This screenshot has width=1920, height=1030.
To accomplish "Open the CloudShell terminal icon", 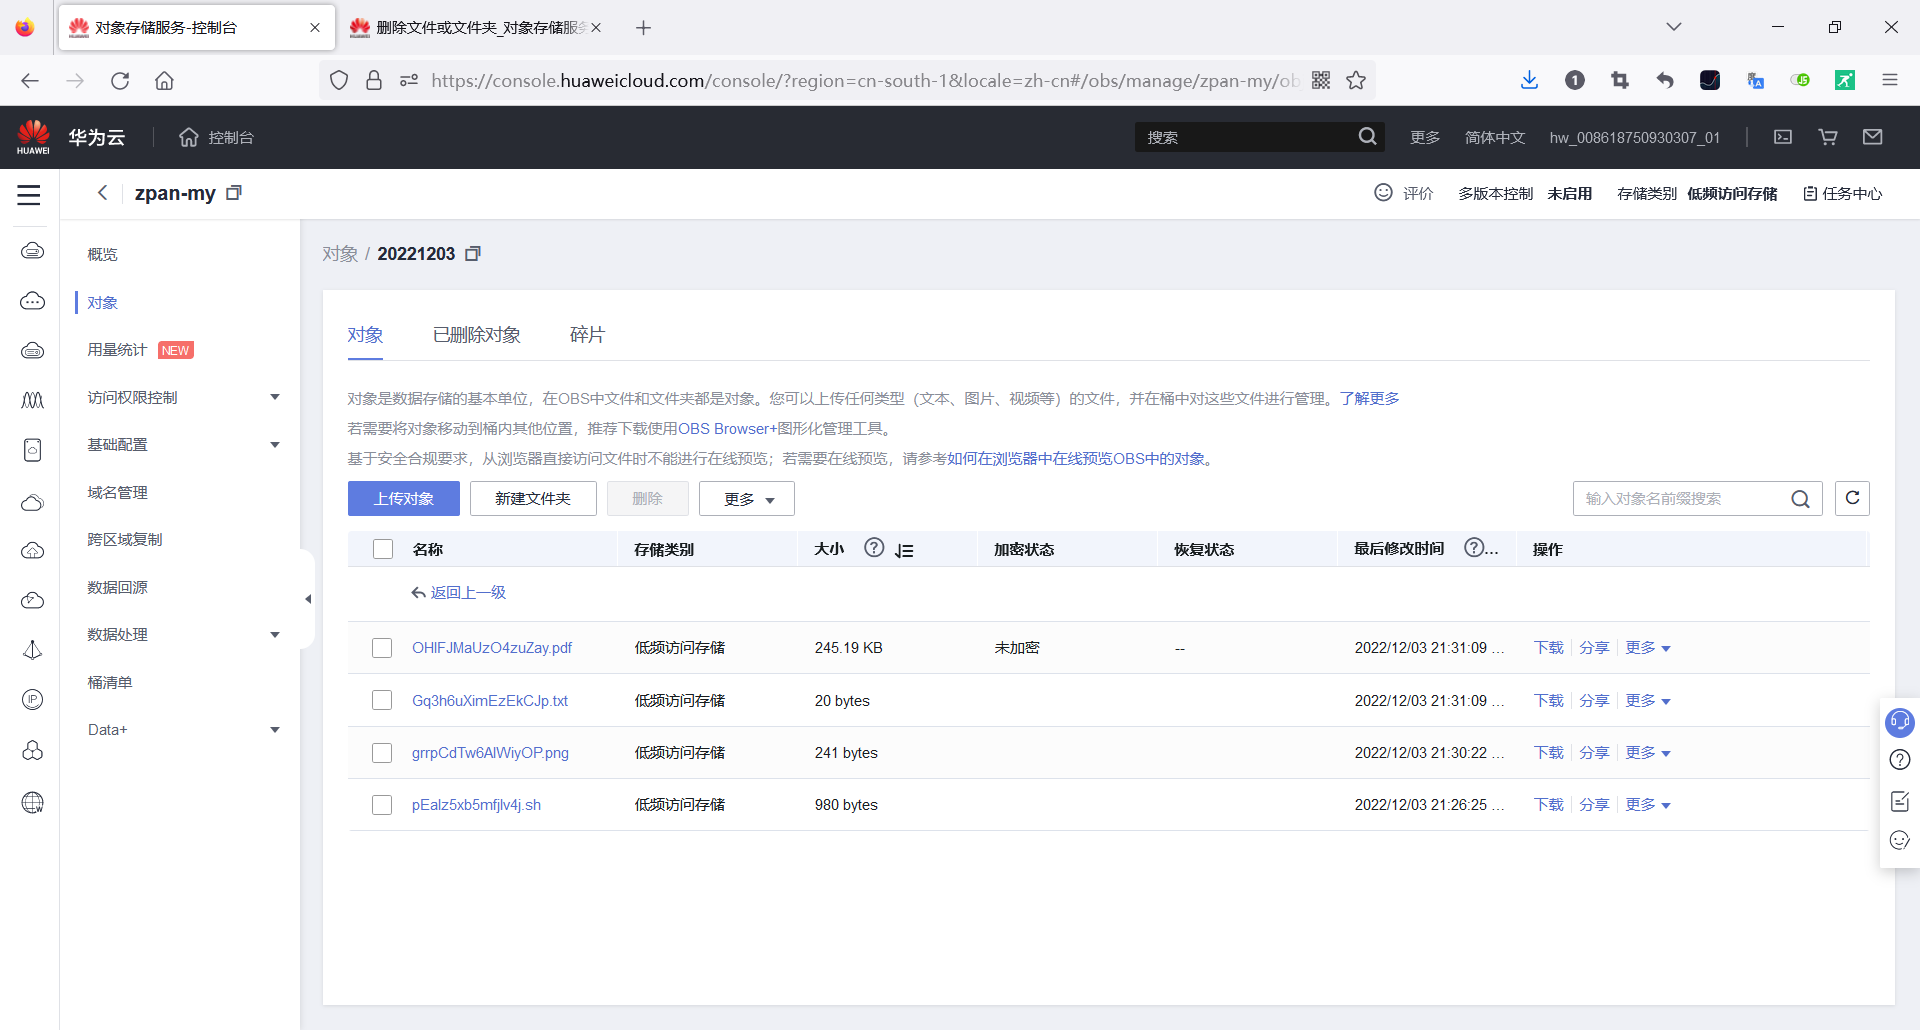I will (1783, 137).
